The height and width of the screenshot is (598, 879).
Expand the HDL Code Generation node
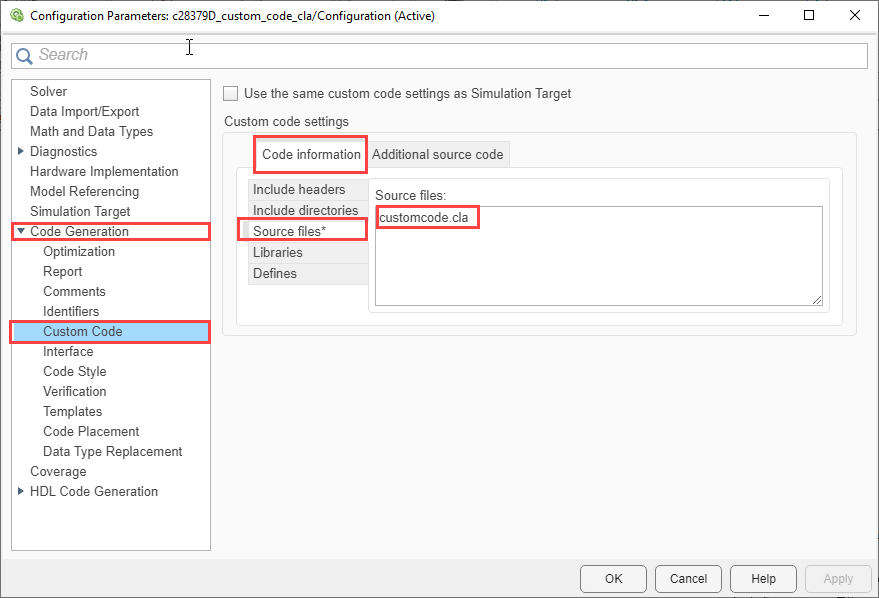[x=21, y=491]
